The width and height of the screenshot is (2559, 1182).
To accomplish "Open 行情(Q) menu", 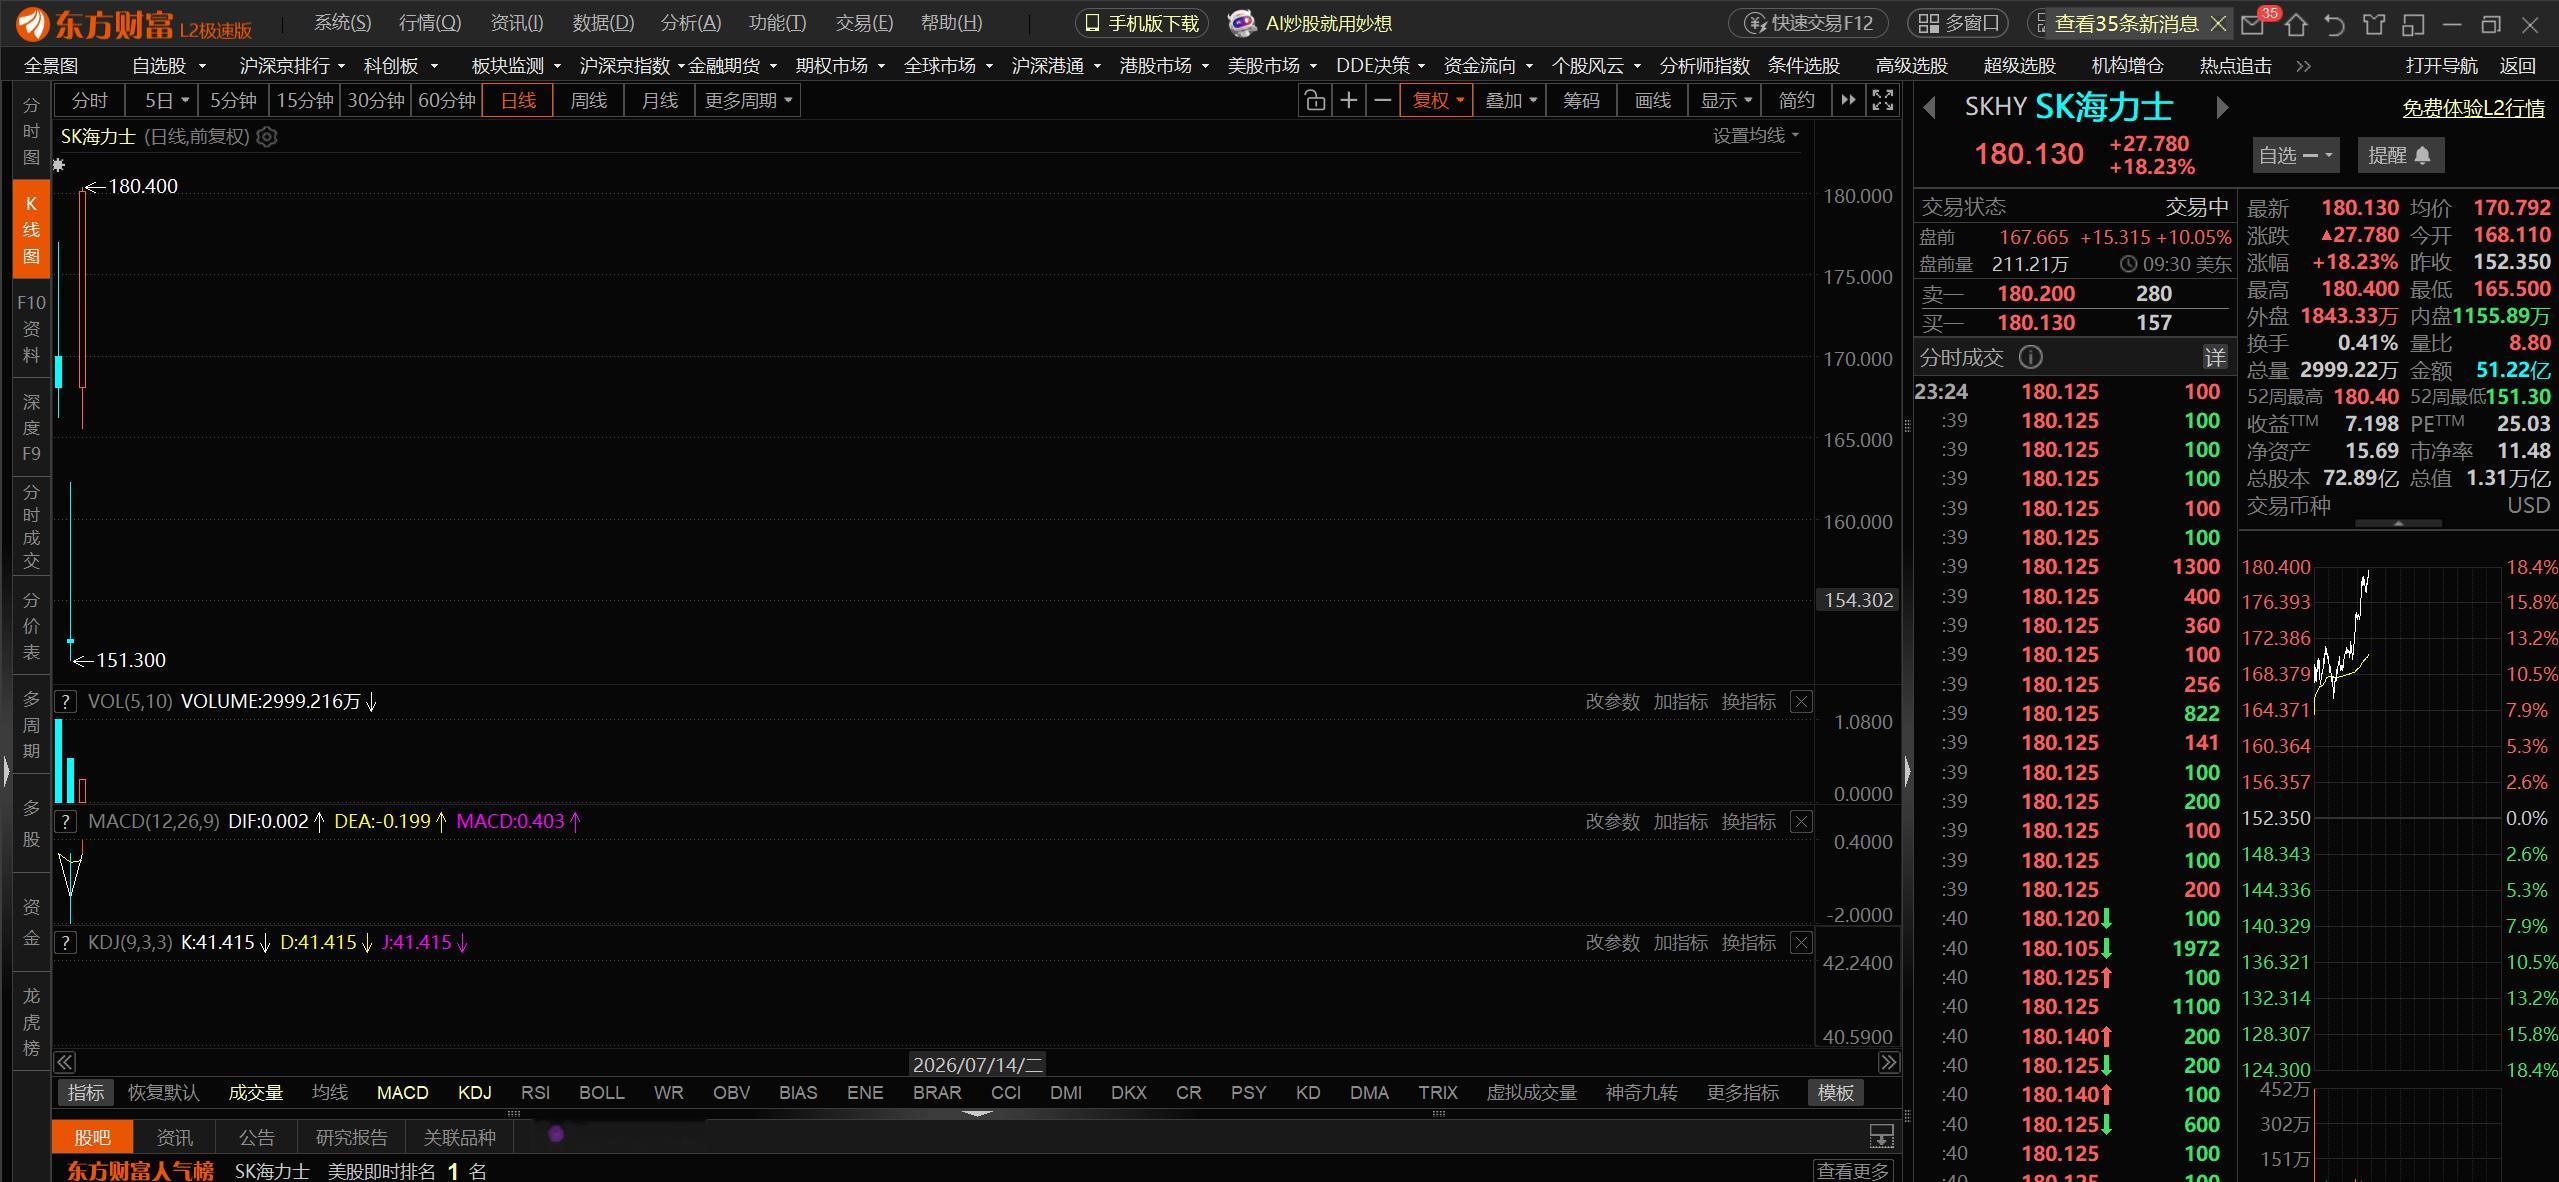I will pos(430,23).
